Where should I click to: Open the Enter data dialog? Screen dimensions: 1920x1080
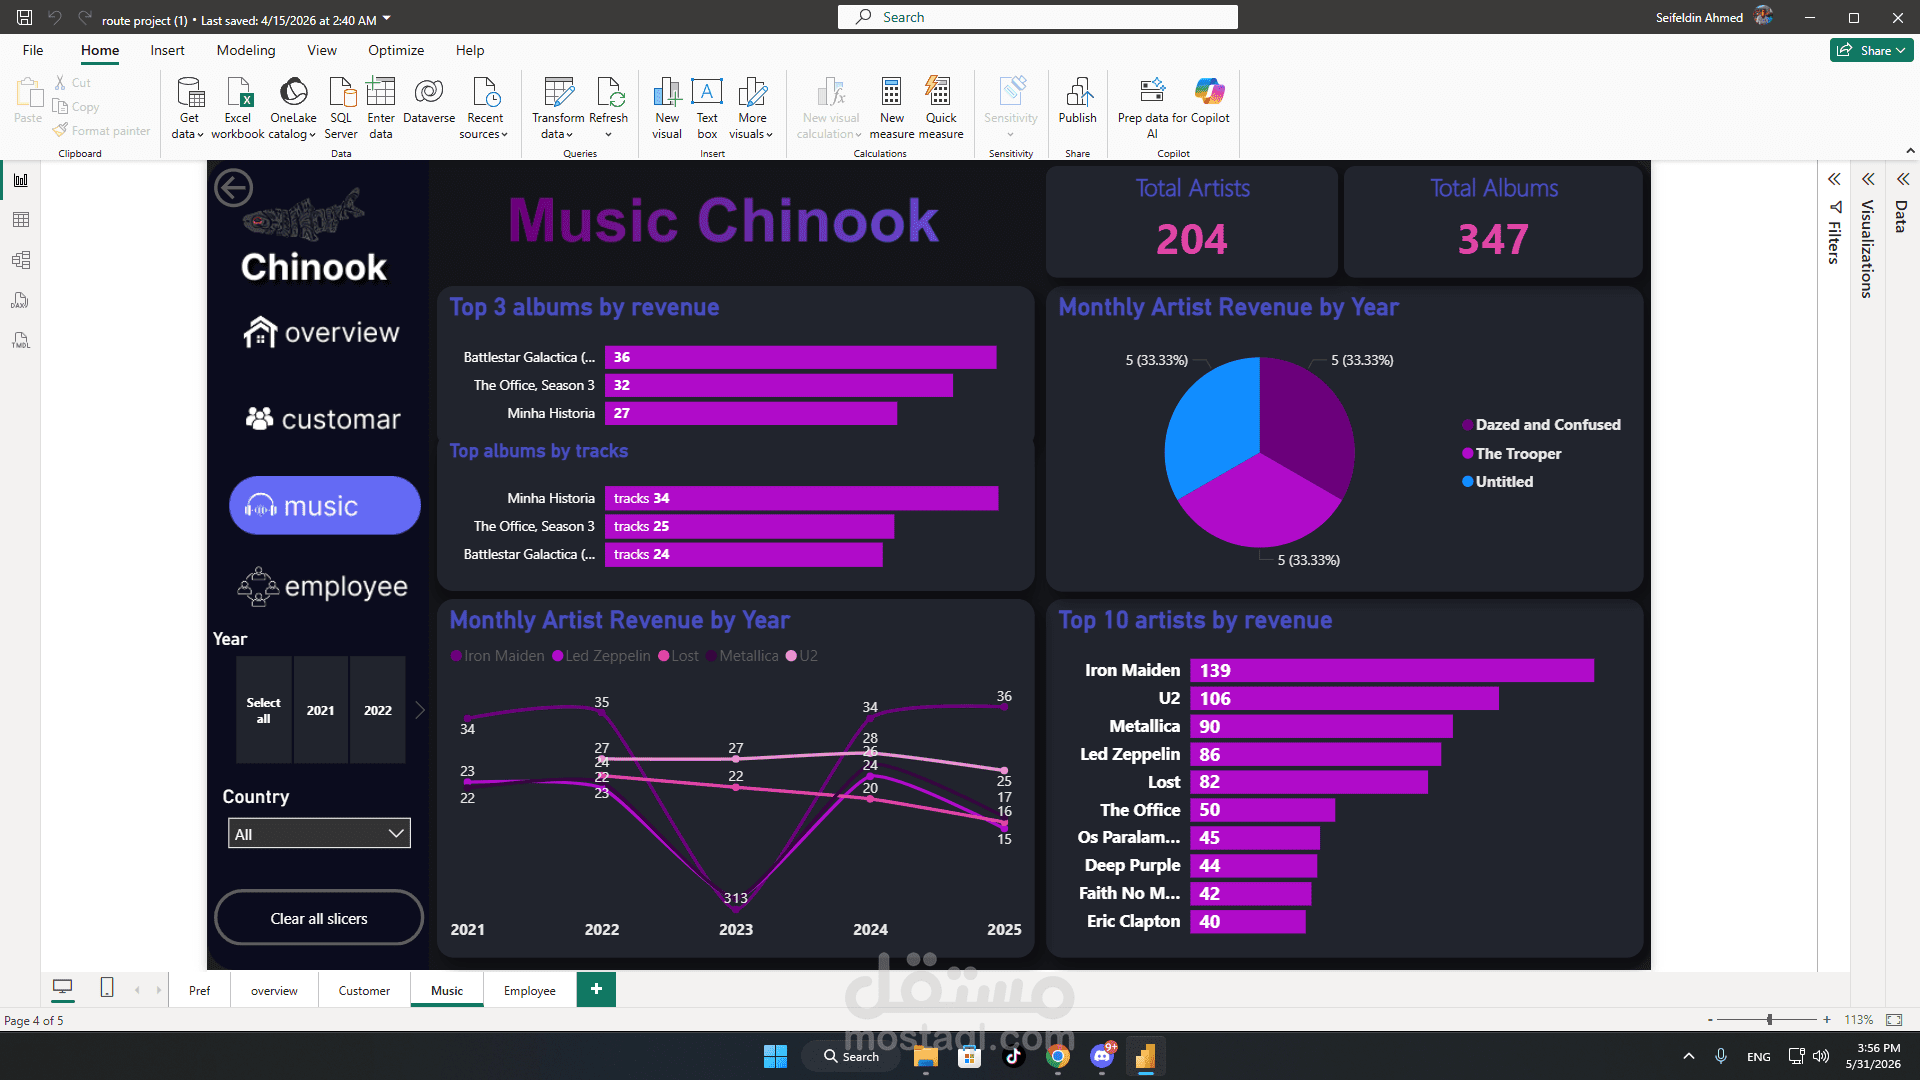pos(381,108)
